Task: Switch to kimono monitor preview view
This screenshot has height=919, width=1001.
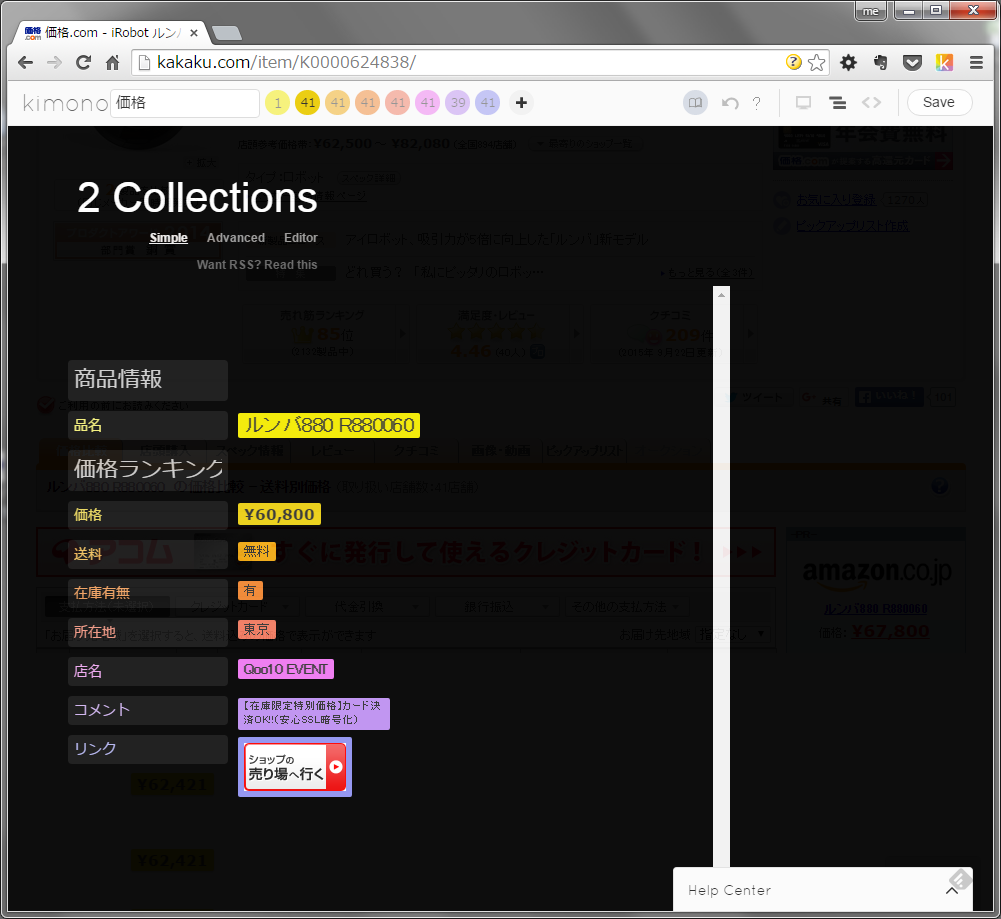Action: 804,103
